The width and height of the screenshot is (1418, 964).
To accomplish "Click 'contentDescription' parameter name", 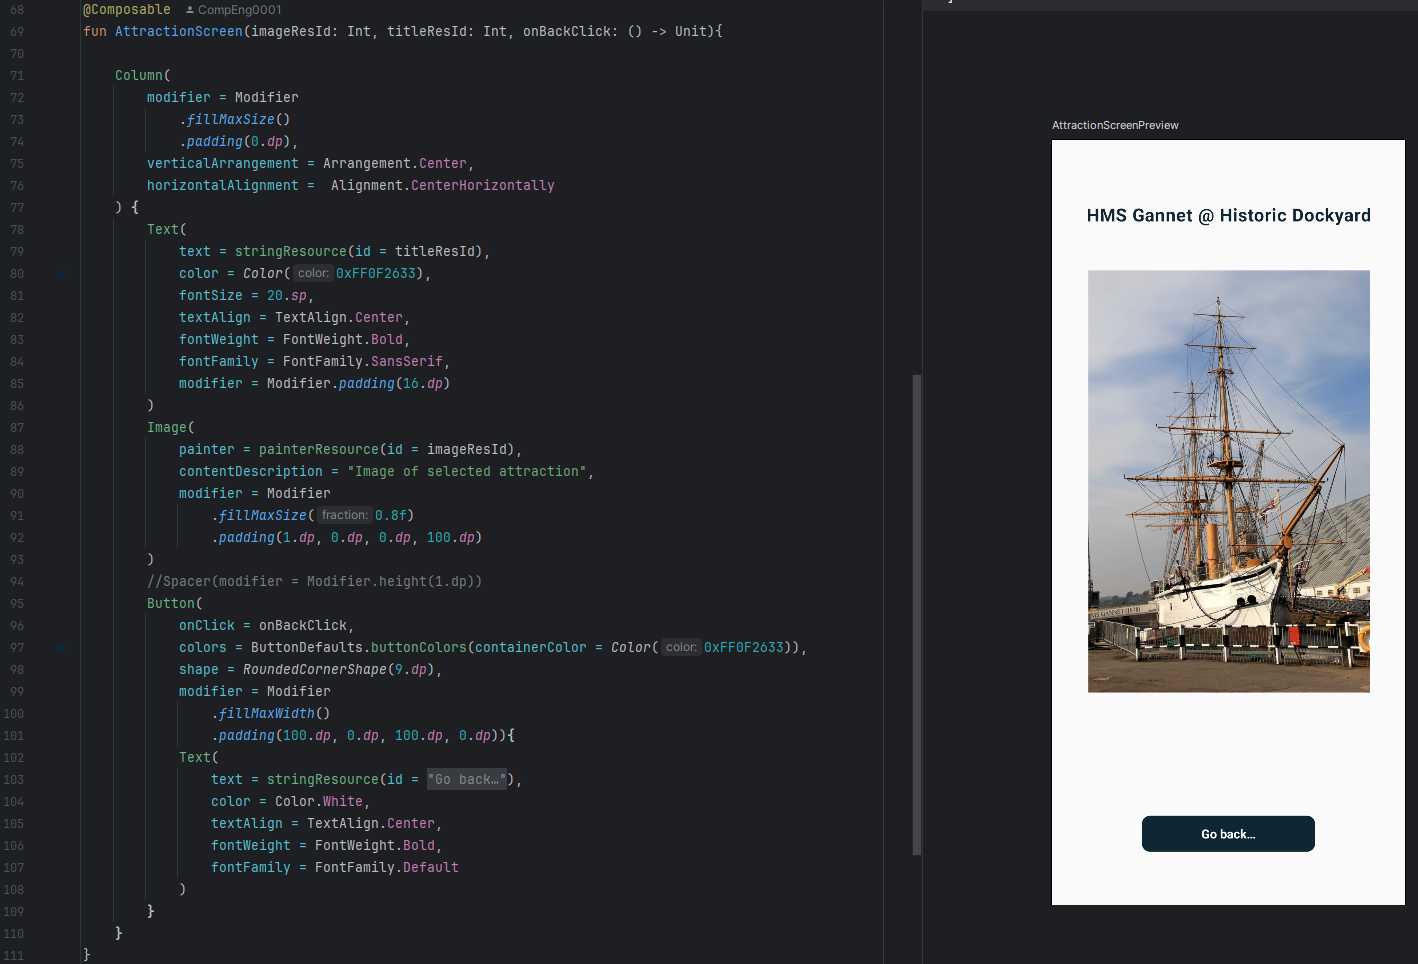I will click(251, 471).
